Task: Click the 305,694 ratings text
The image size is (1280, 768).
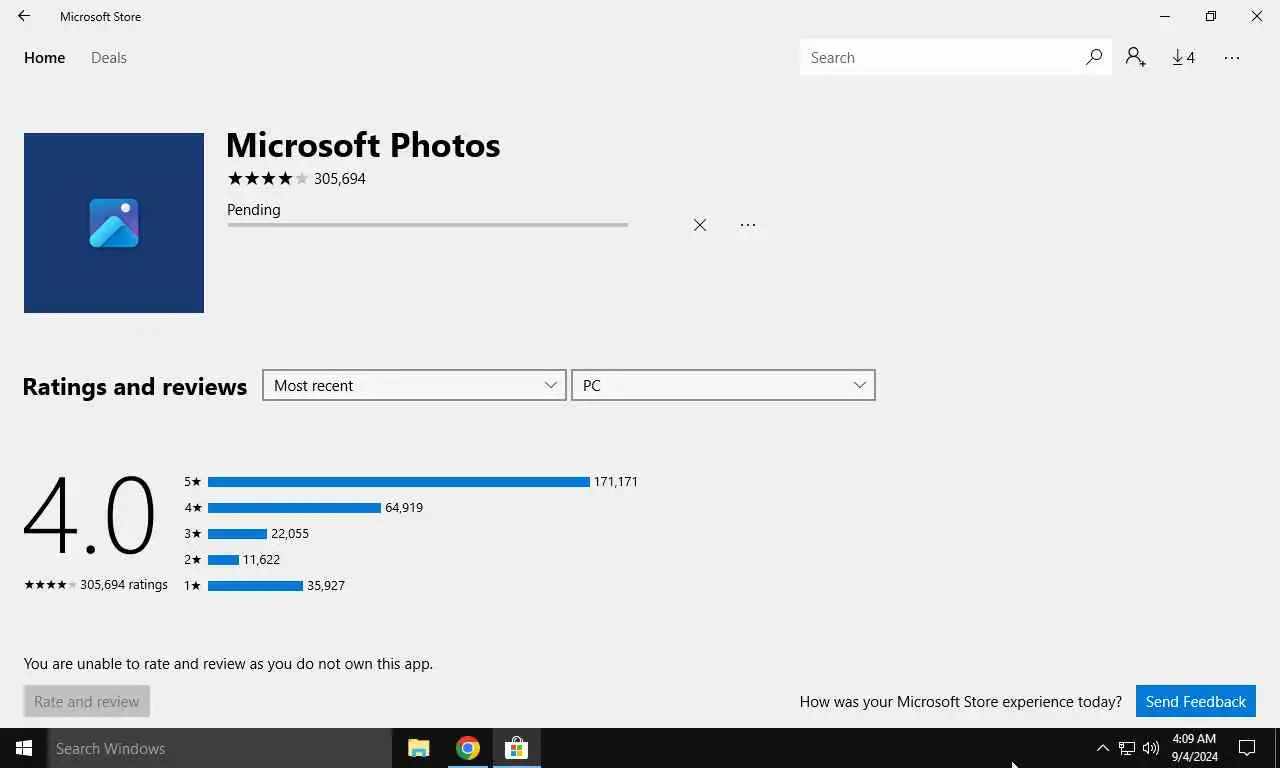Action: [x=124, y=585]
